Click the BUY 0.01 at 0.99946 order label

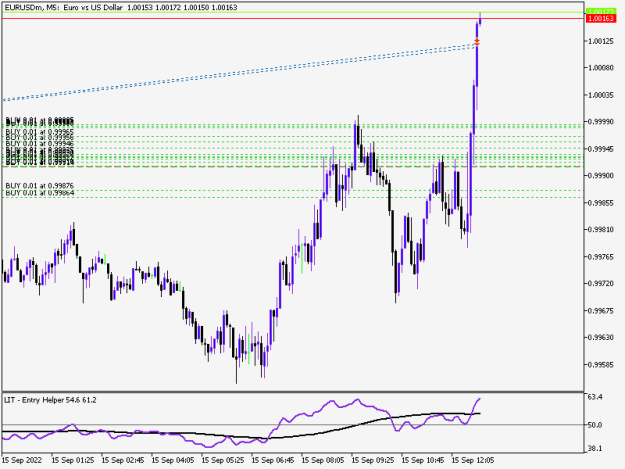[40, 143]
